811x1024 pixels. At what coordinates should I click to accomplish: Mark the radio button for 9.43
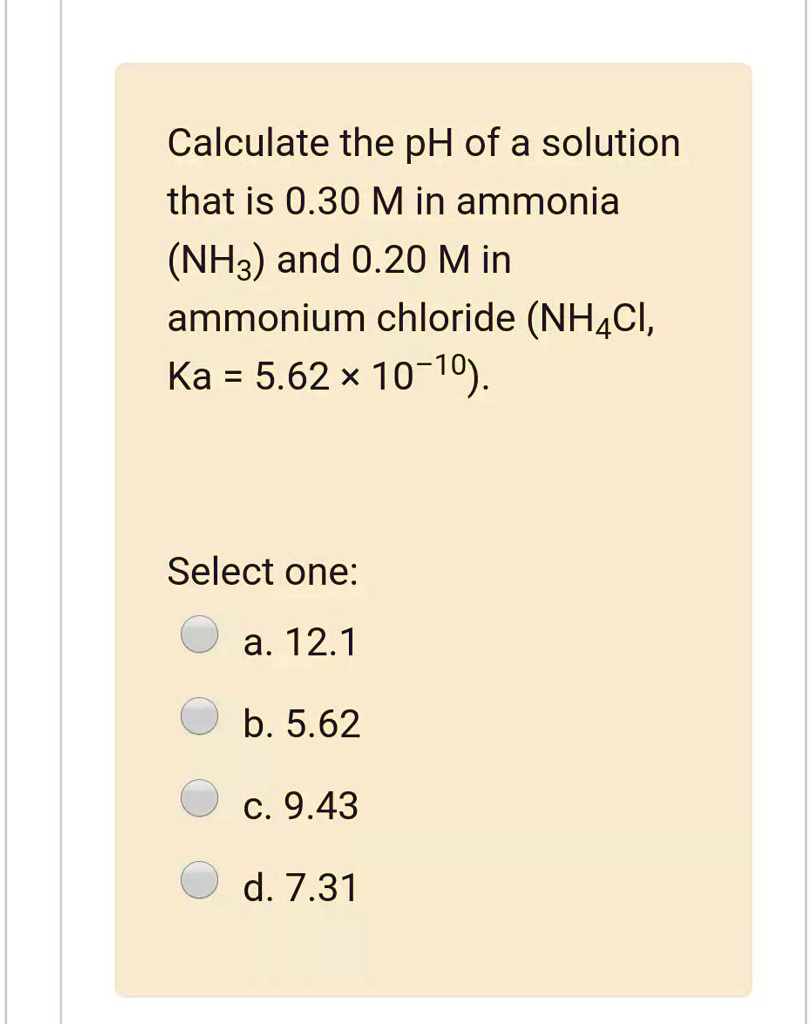(x=200, y=797)
